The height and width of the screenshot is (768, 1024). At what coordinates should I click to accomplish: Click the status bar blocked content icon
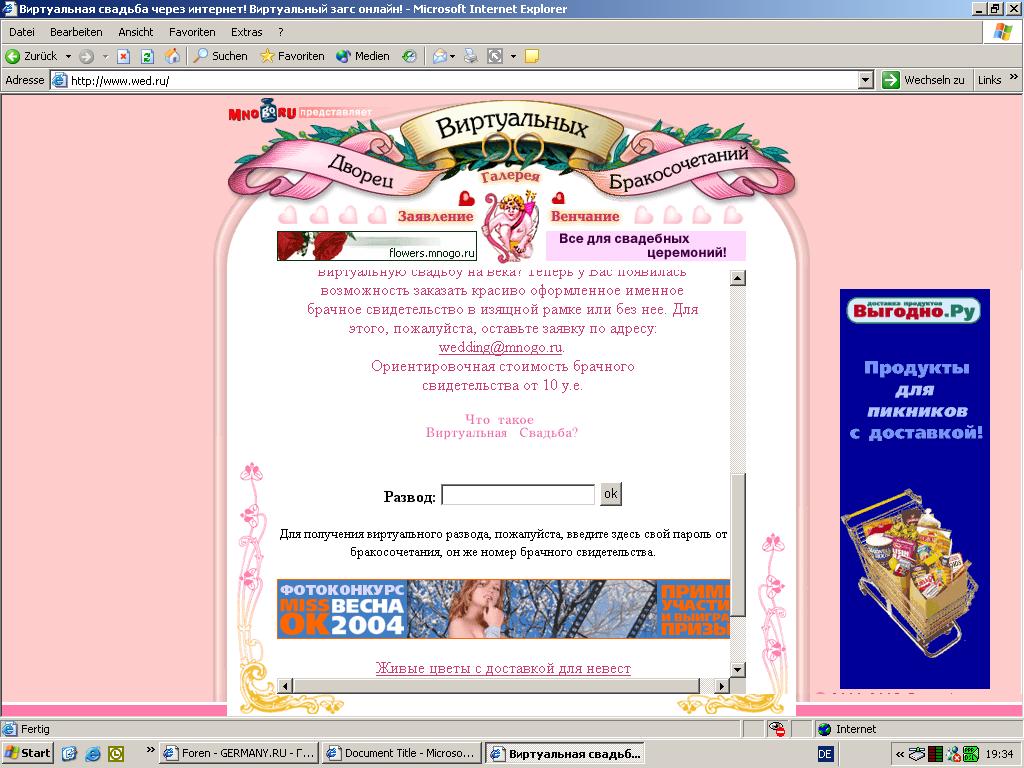(x=776, y=729)
